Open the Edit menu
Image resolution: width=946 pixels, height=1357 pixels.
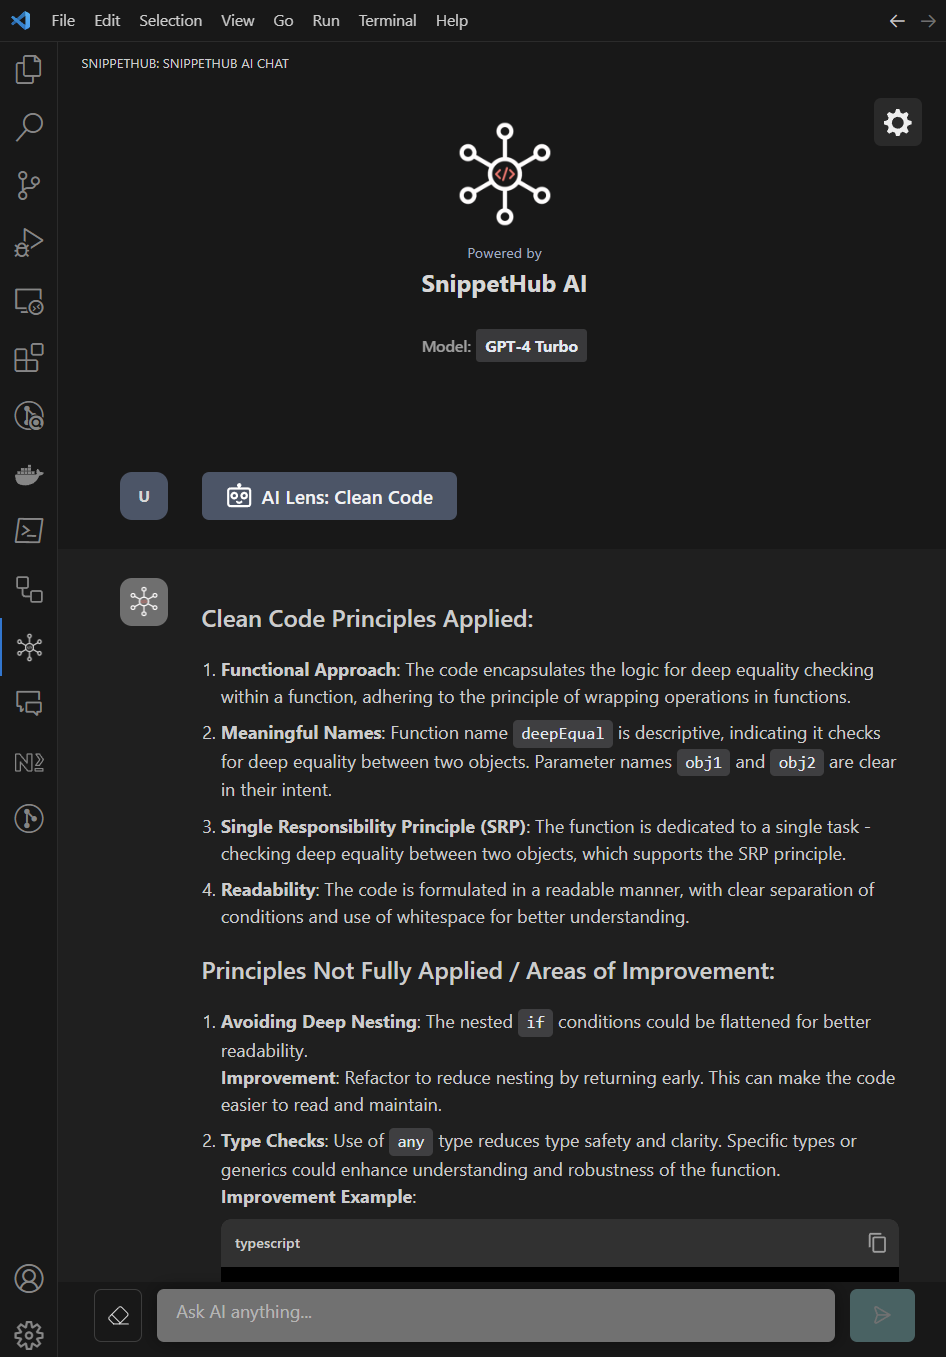(x=107, y=20)
